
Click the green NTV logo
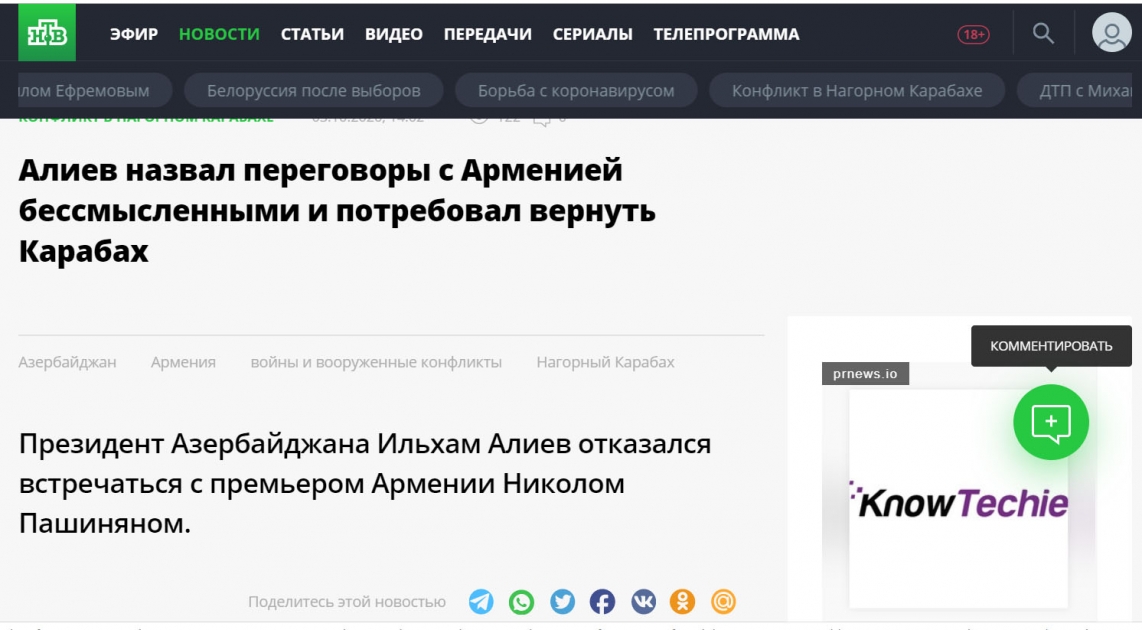tap(47, 33)
